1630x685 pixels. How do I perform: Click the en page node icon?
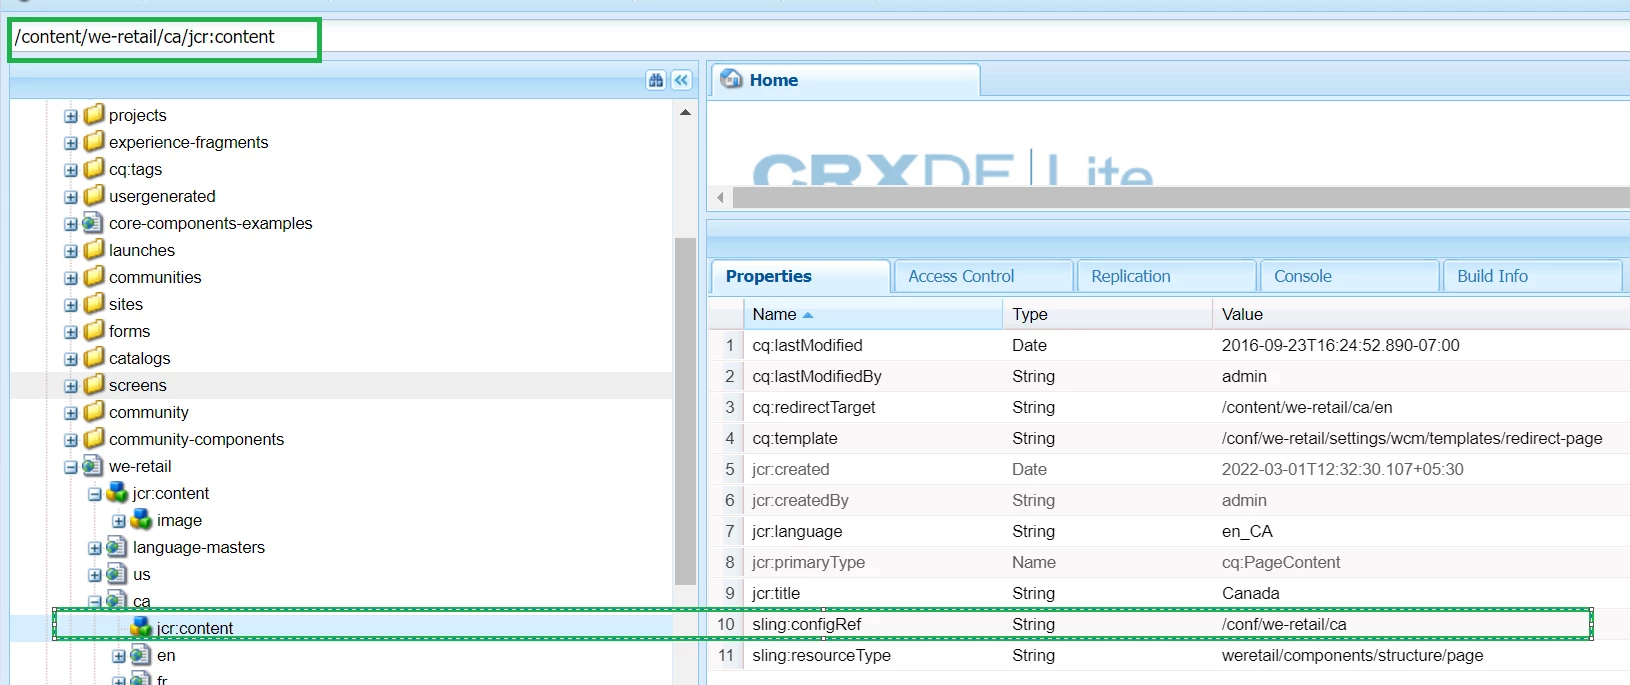coord(141,654)
